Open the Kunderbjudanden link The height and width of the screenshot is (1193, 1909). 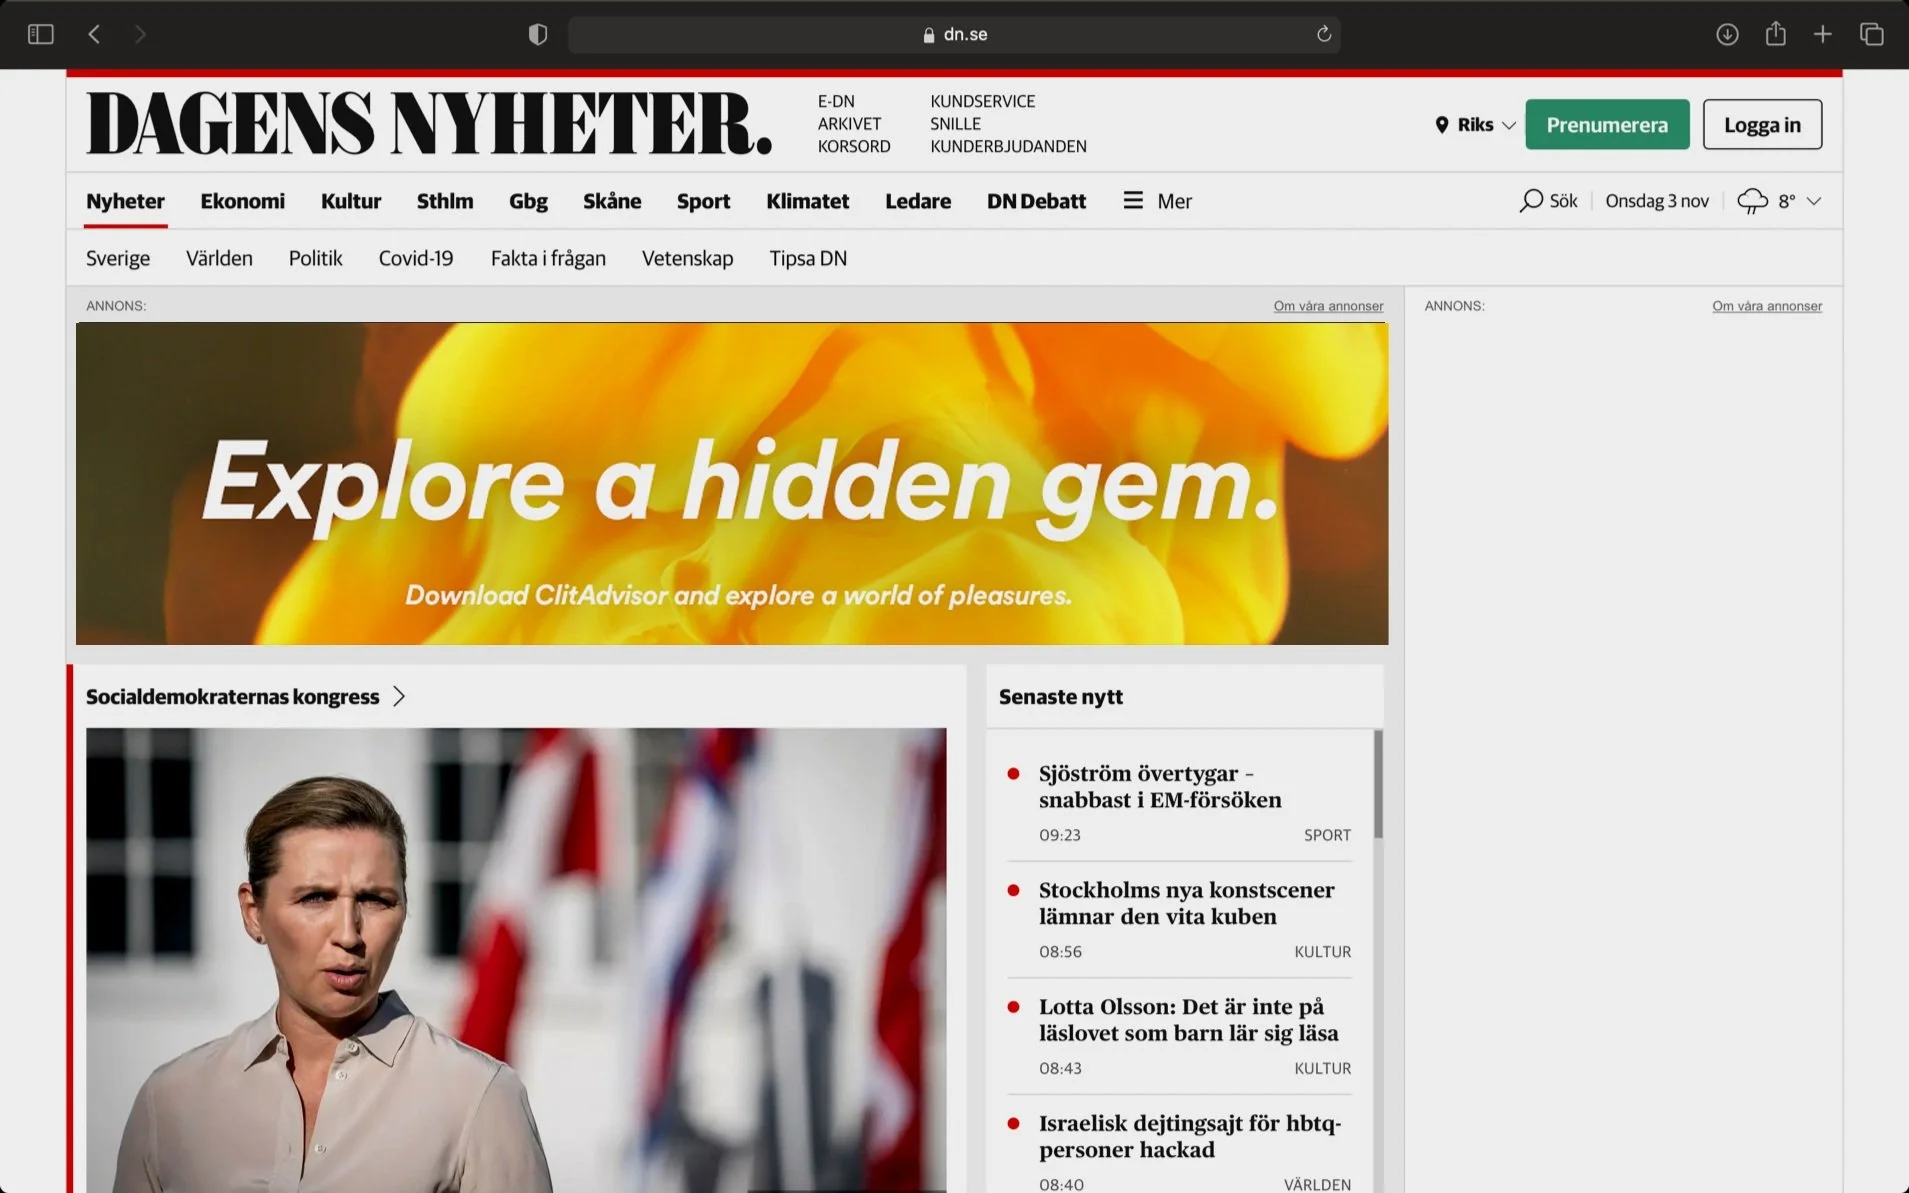coord(1008,146)
